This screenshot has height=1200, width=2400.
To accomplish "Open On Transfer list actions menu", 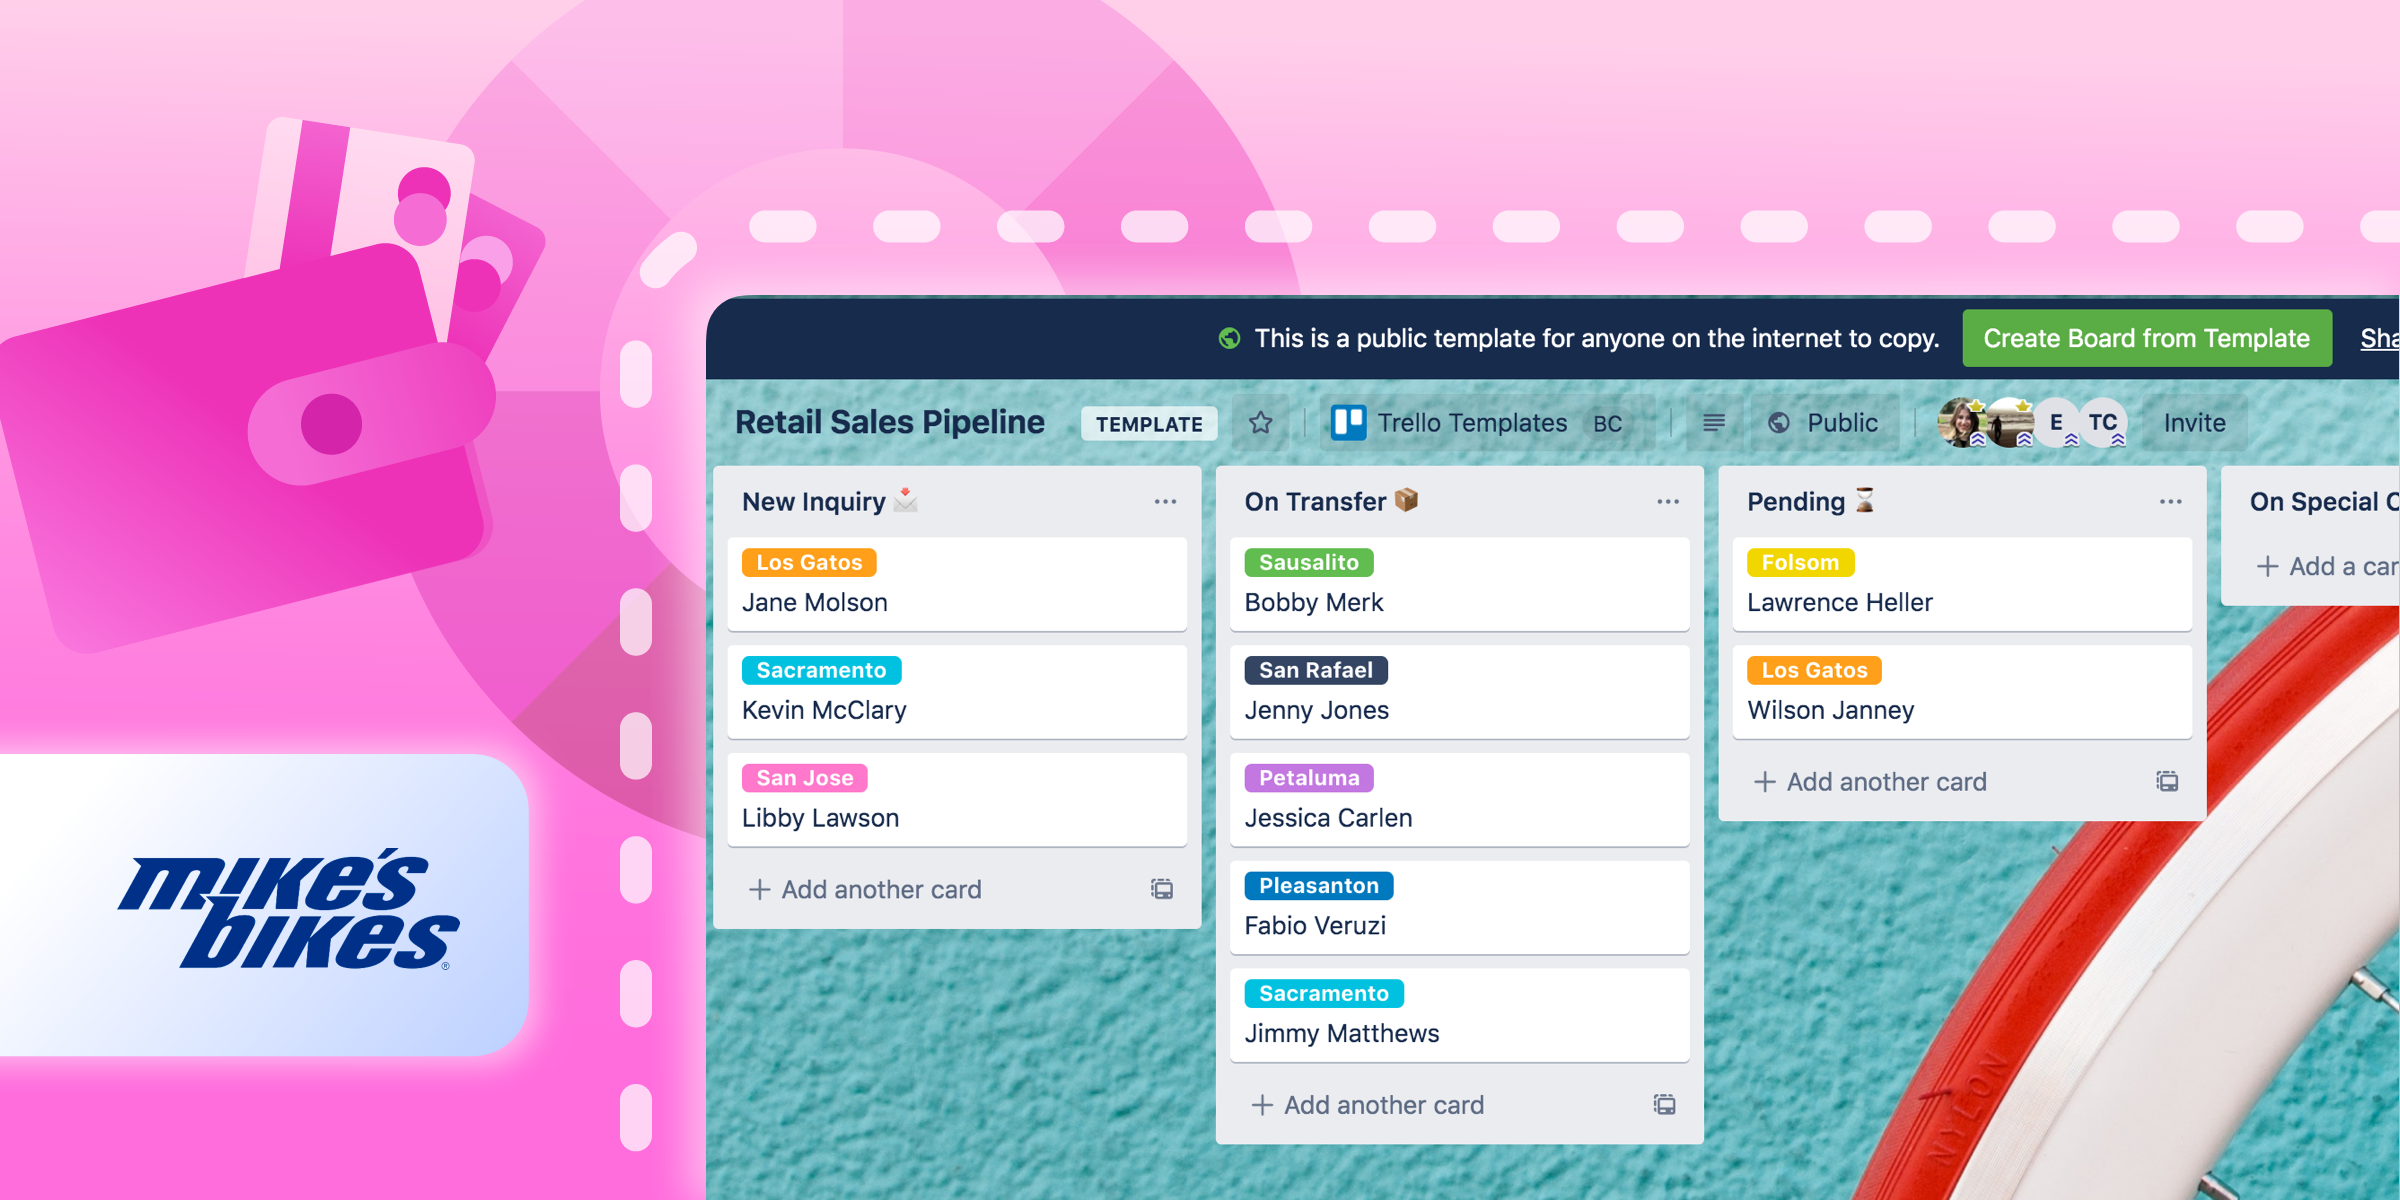I will point(1667,502).
